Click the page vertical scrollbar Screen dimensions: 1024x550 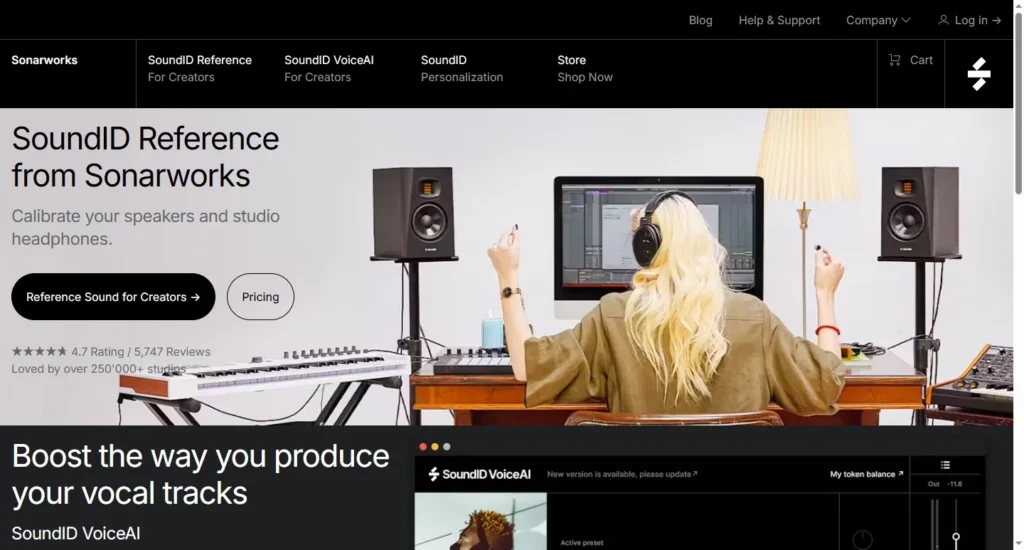click(x=1018, y=100)
